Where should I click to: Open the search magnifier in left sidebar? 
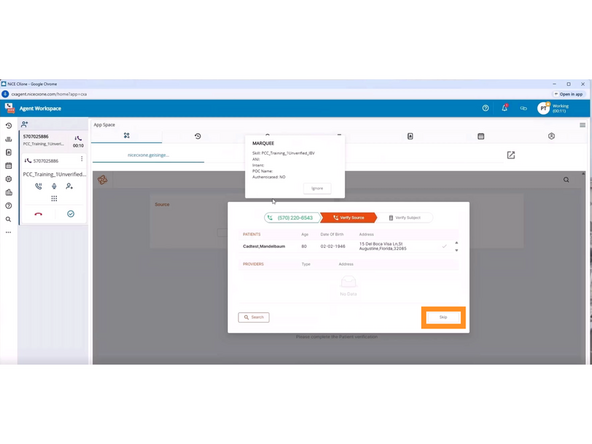[8, 219]
